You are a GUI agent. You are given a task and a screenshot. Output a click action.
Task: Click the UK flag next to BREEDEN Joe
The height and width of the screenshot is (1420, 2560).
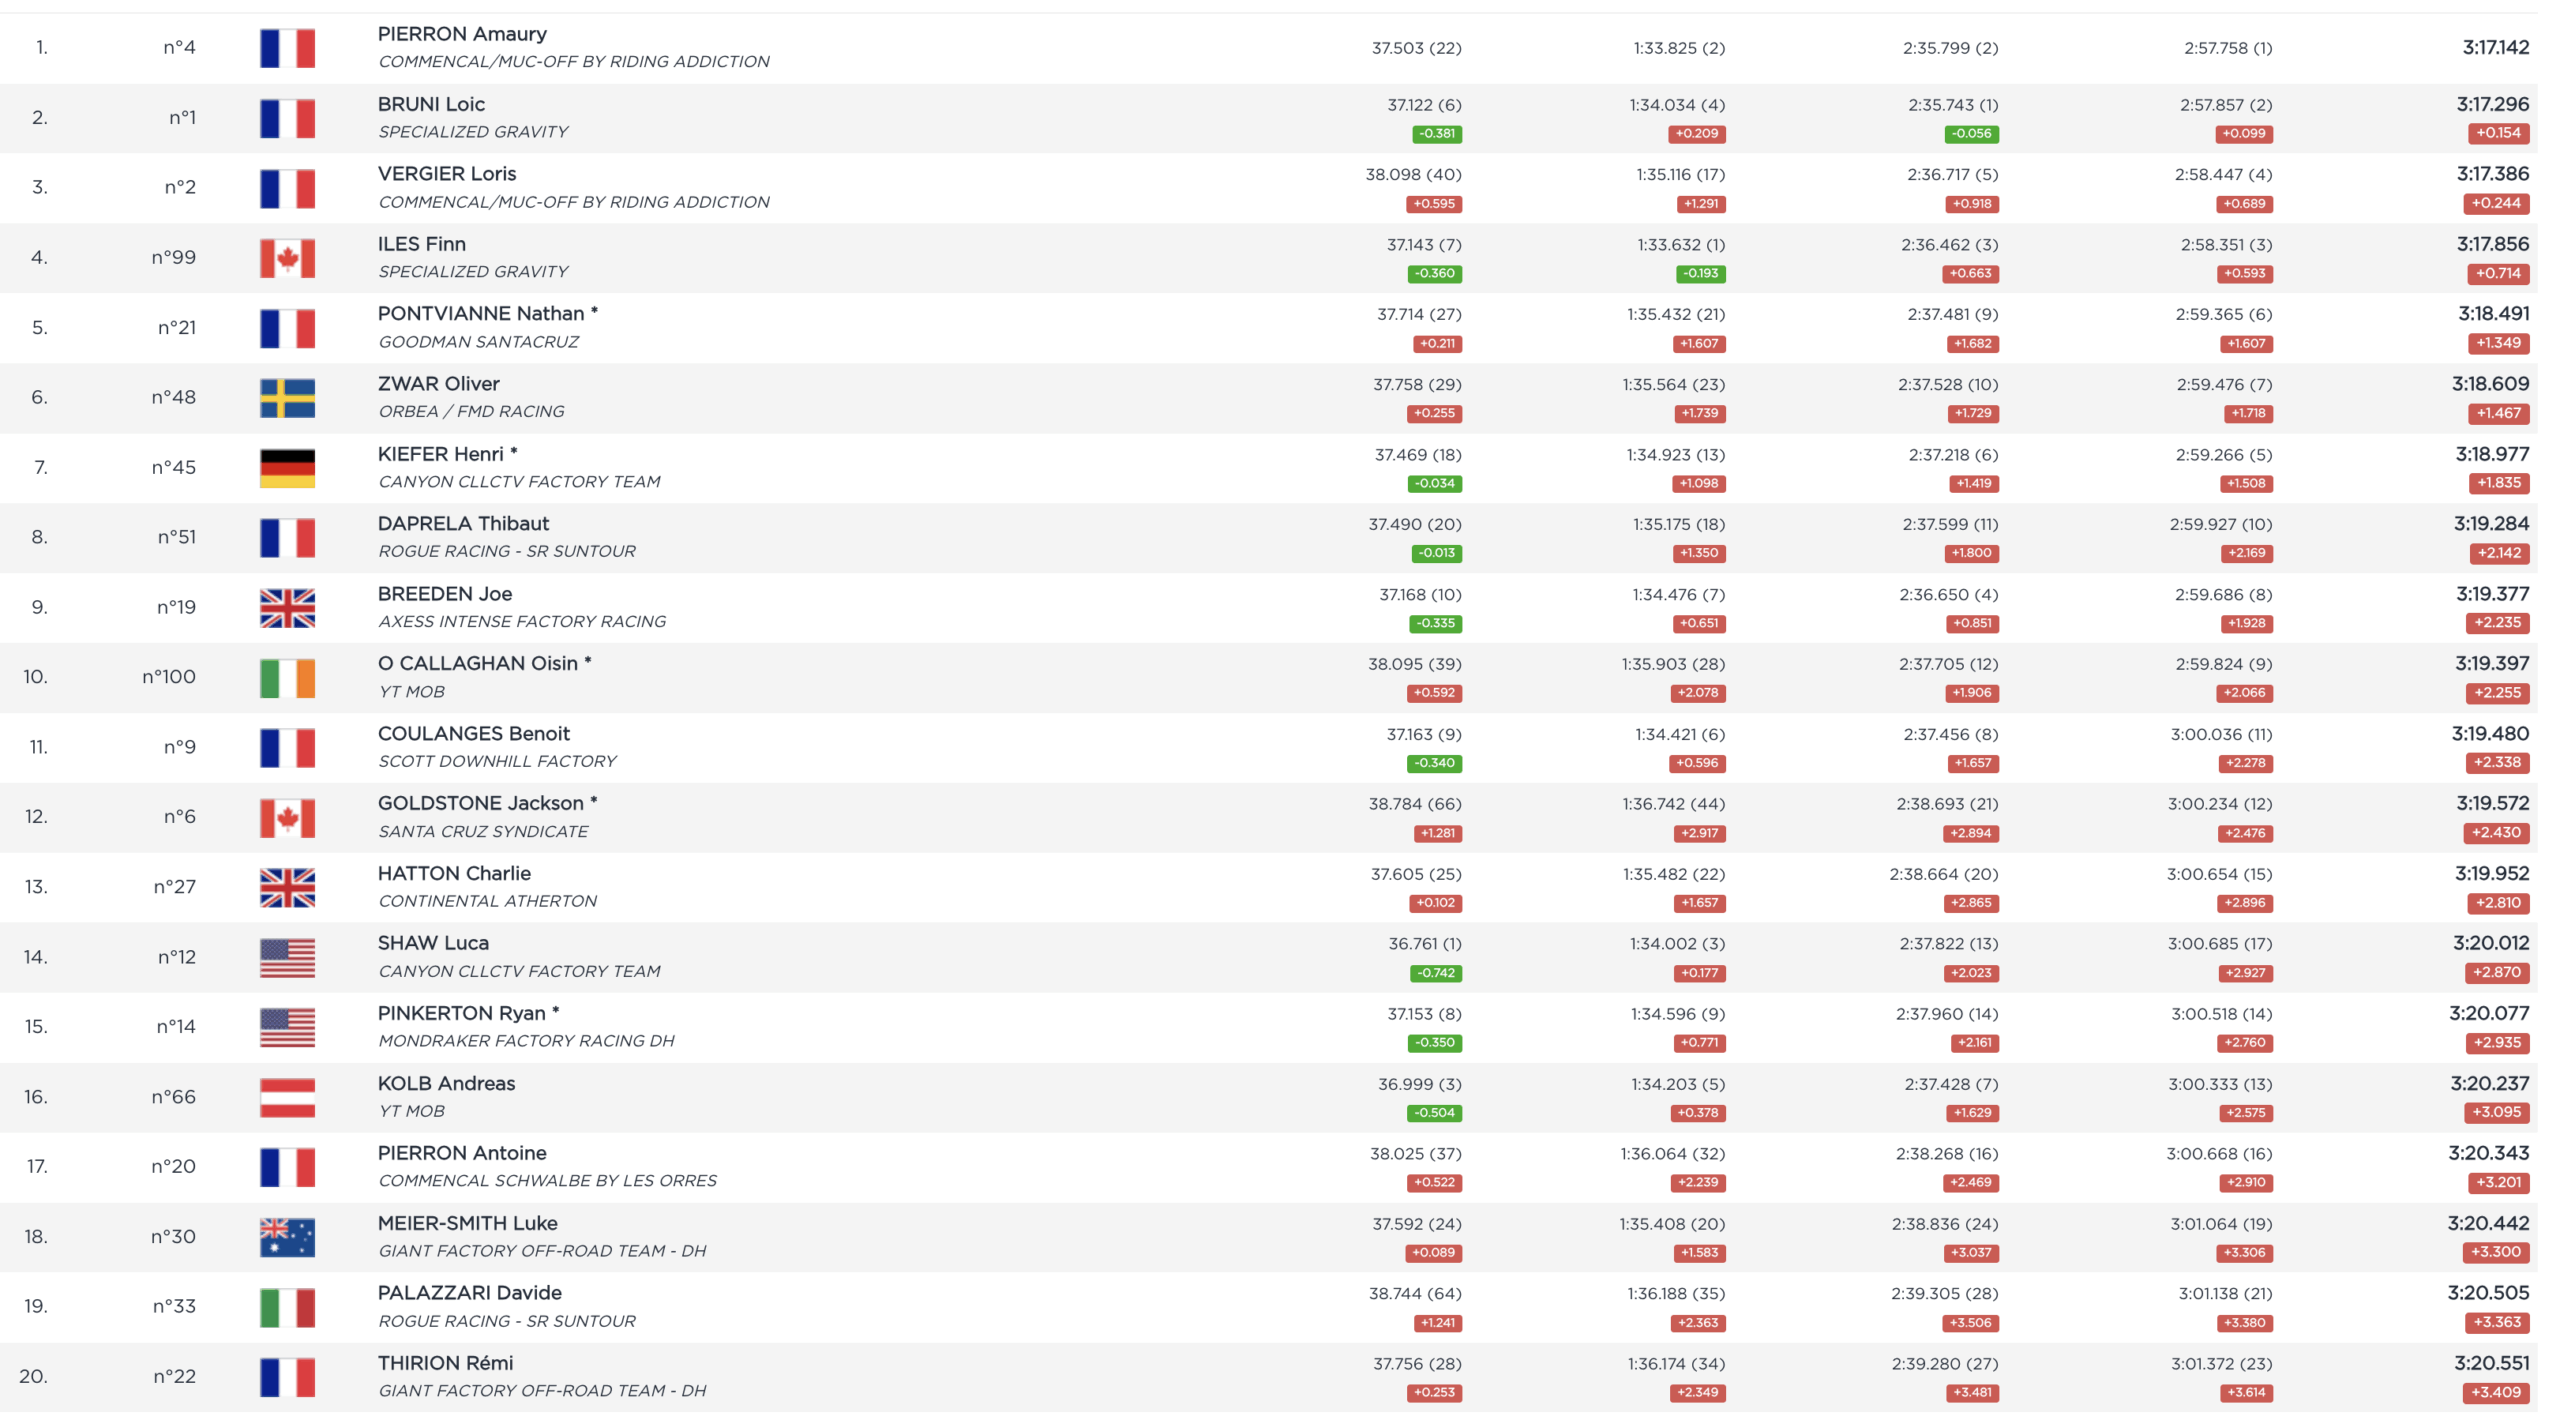pos(287,608)
